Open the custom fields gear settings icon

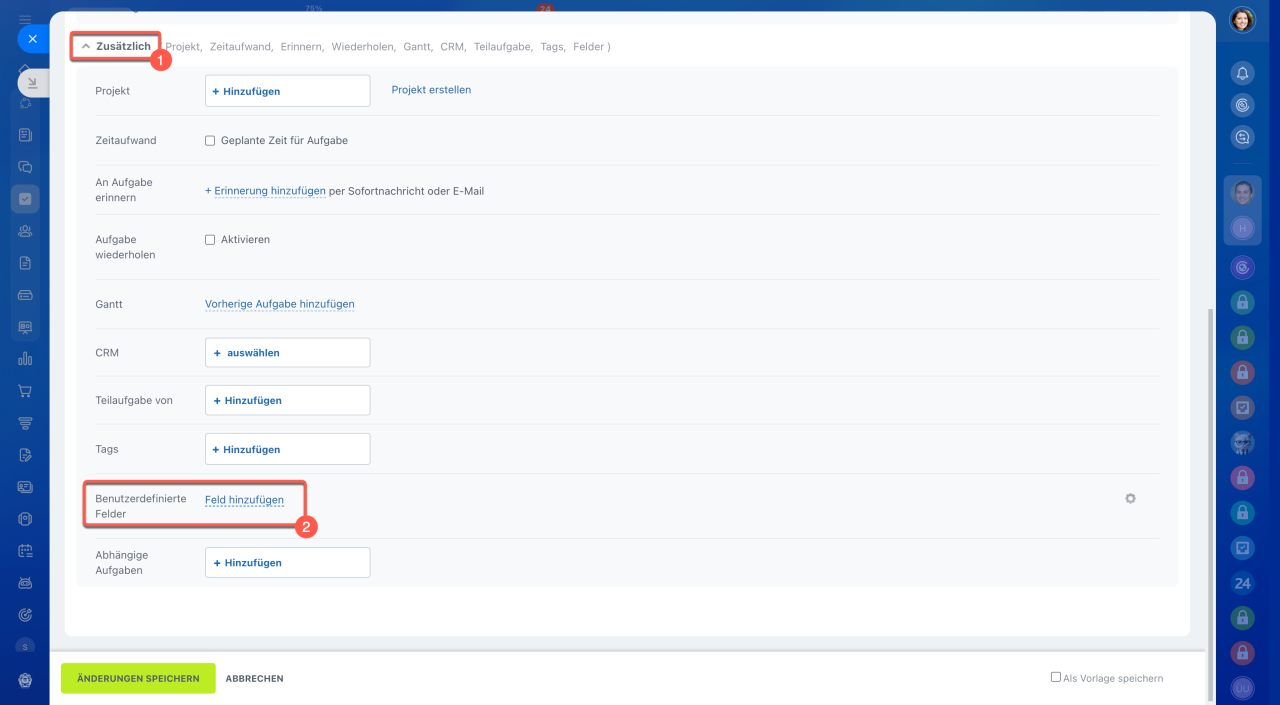pos(1130,498)
